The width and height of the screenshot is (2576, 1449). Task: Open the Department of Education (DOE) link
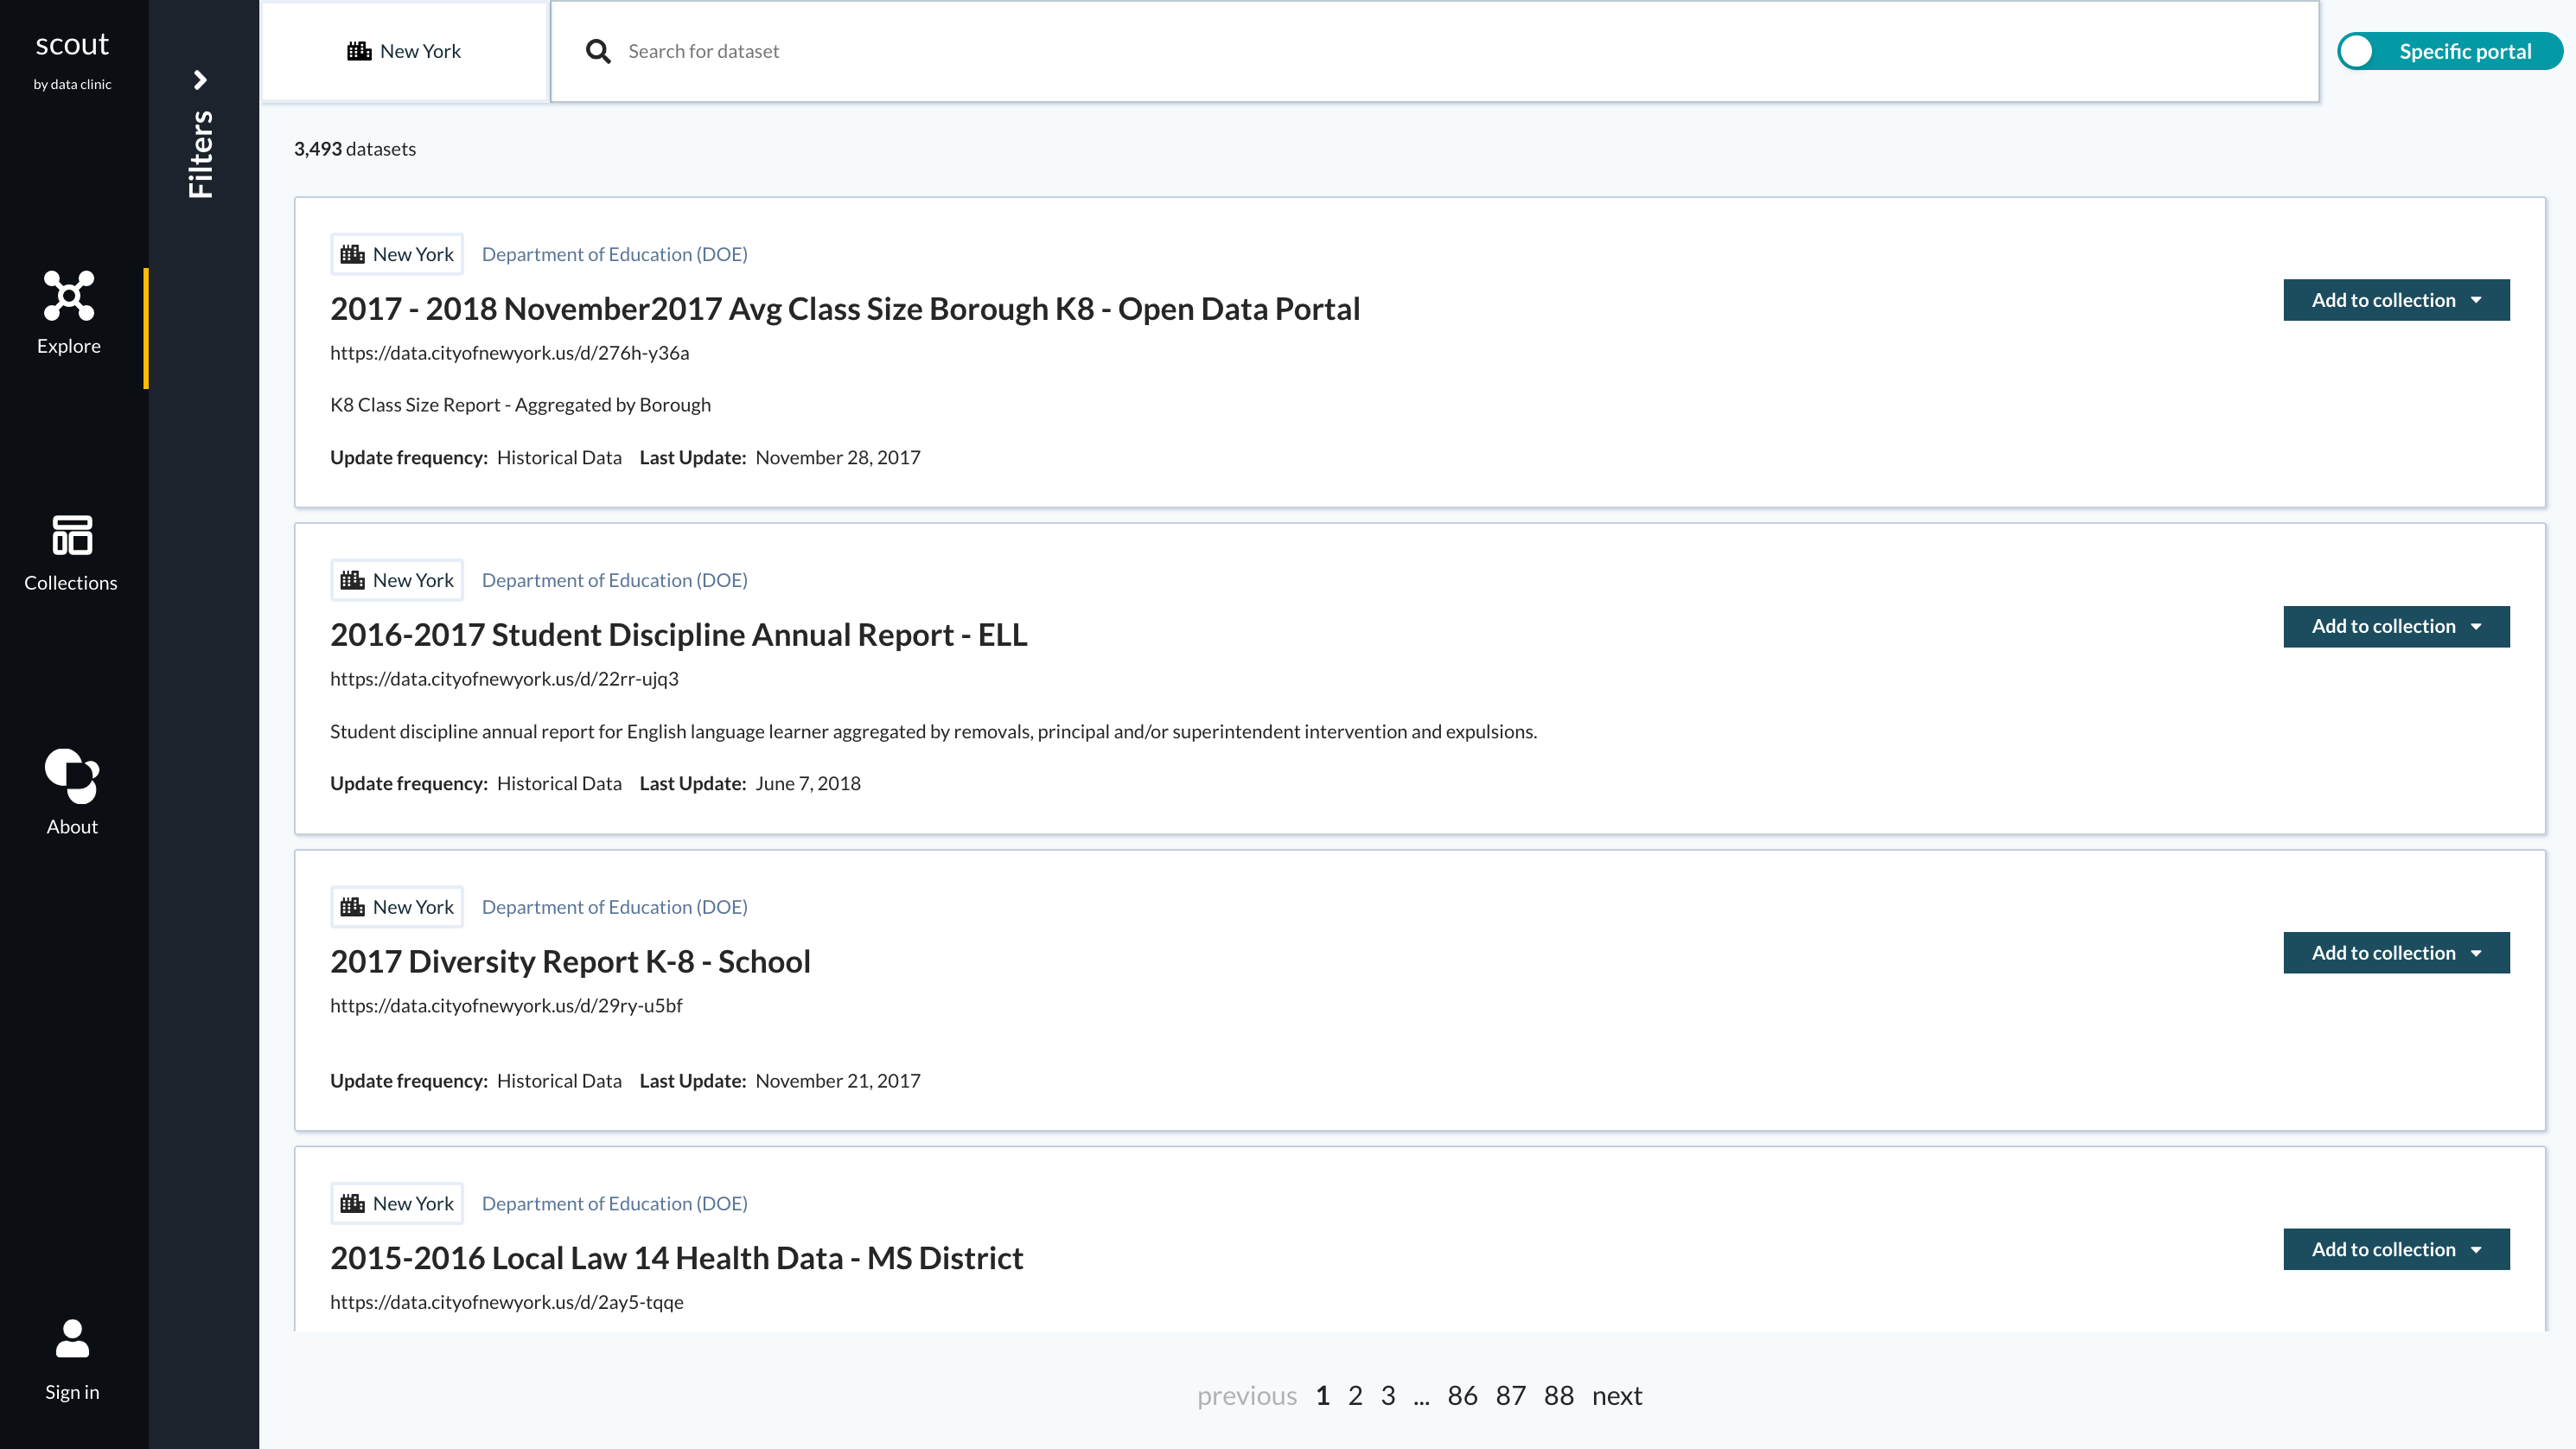pos(615,253)
